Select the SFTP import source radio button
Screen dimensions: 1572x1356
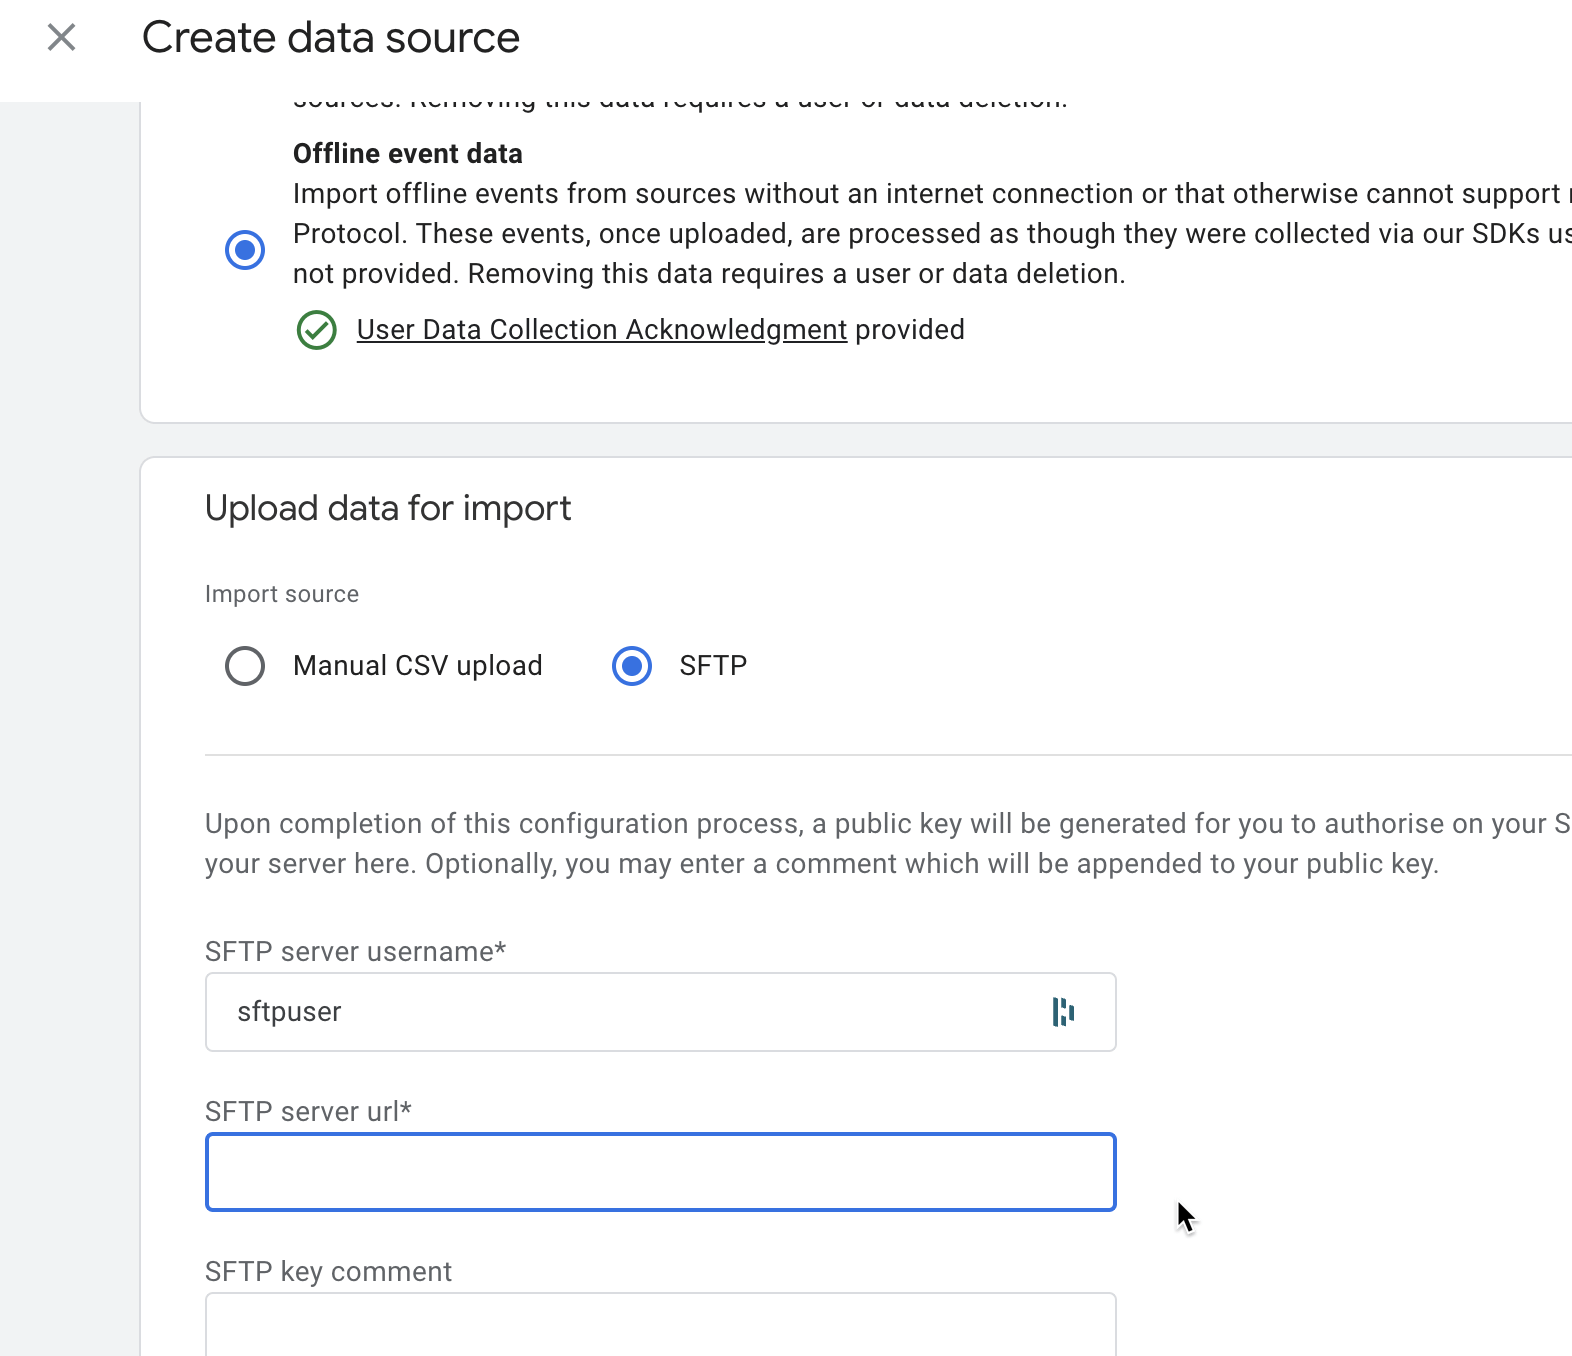point(632,666)
